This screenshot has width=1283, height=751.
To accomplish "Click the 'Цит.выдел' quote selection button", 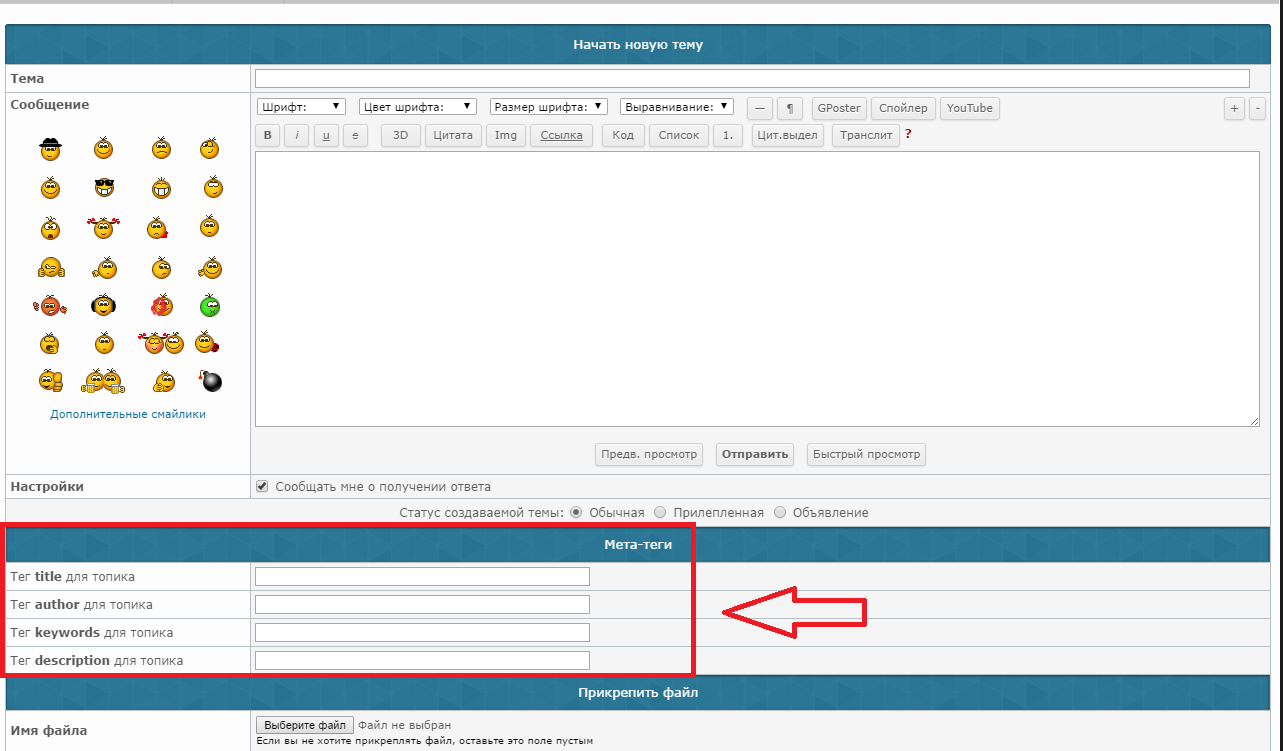I will click(788, 136).
